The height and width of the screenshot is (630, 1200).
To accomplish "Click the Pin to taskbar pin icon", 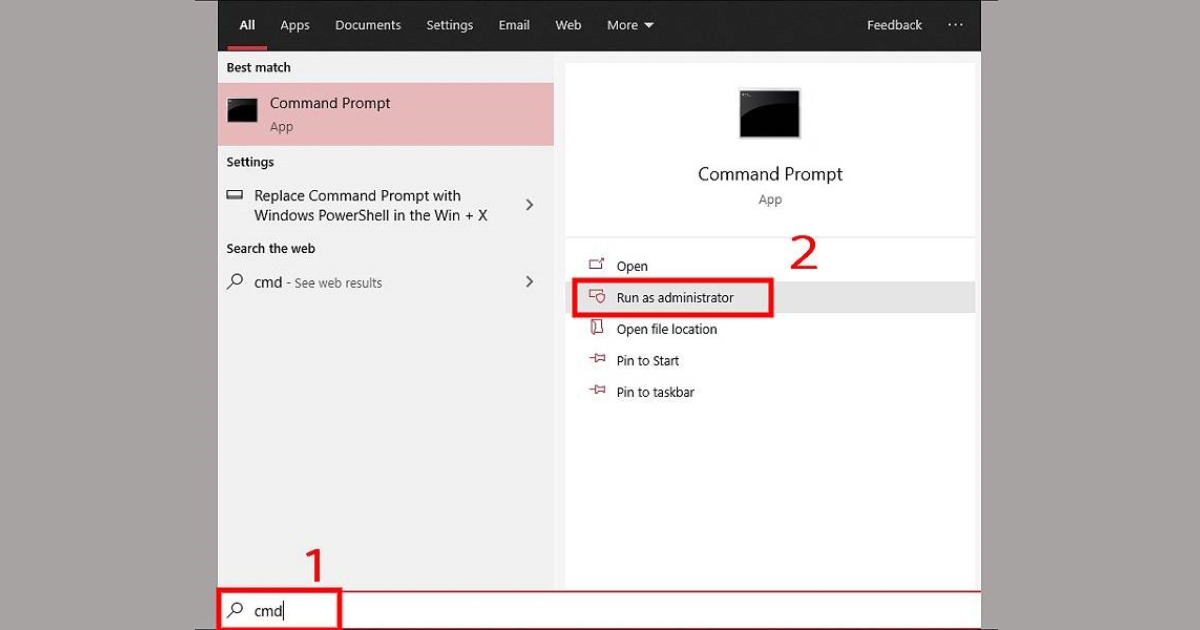I will 597,391.
